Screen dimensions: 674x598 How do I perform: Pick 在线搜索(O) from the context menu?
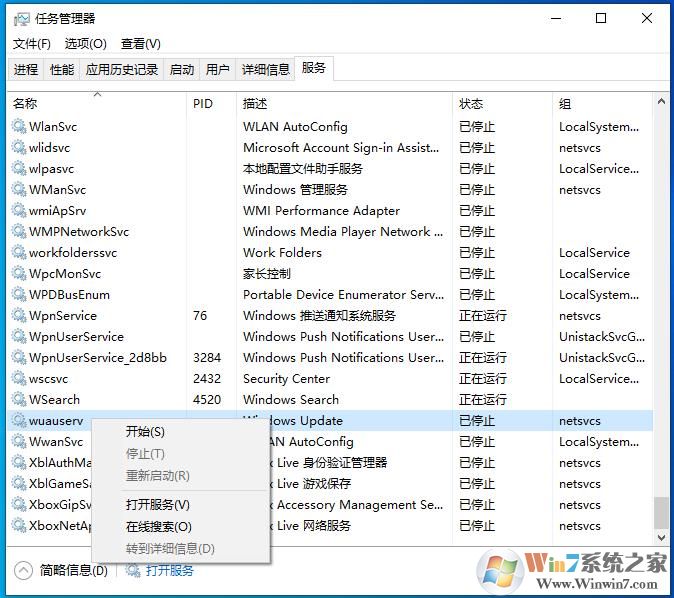click(x=158, y=527)
